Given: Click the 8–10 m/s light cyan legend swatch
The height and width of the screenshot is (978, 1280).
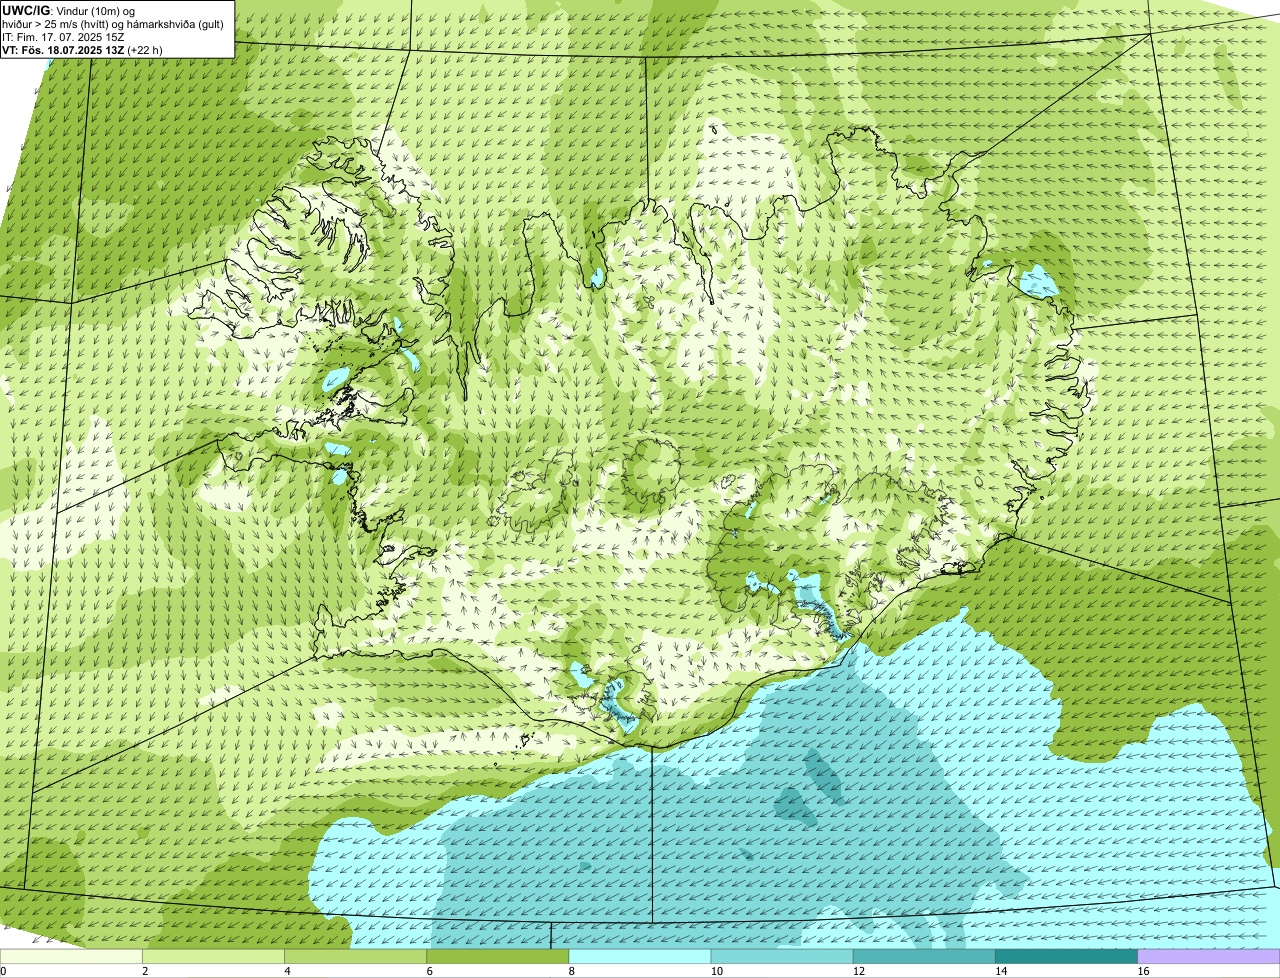Looking at the screenshot, I should (x=640, y=956).
